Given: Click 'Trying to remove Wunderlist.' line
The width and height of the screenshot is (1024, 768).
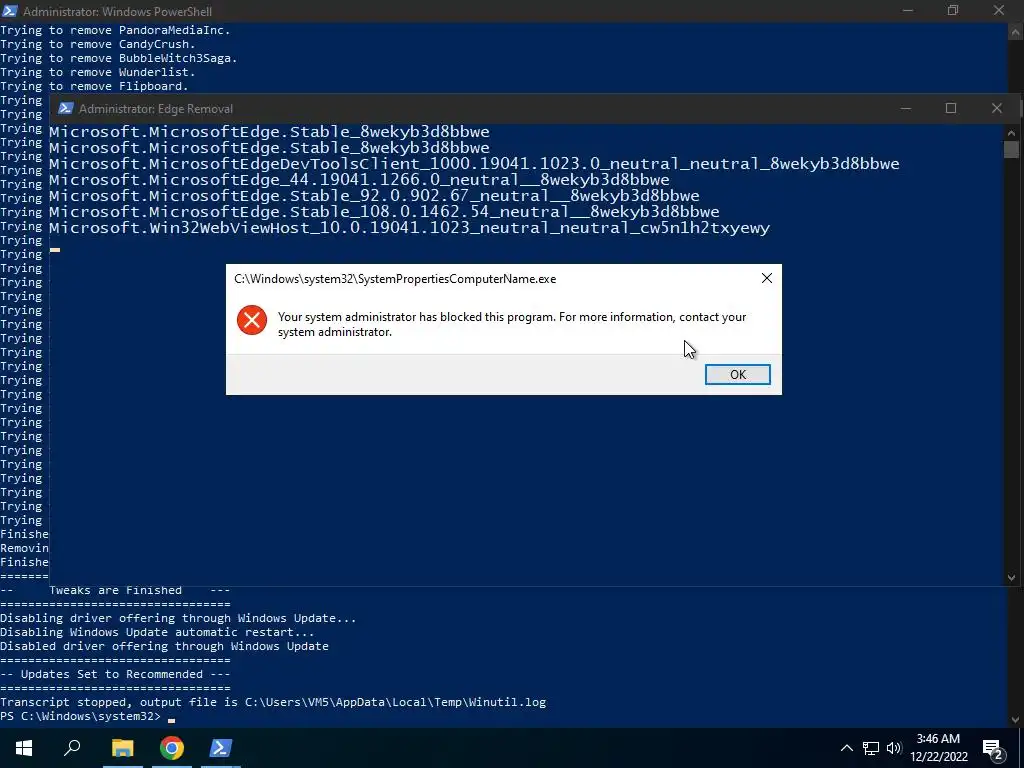Looking at the screenshot, I should (x=98, y=72).
